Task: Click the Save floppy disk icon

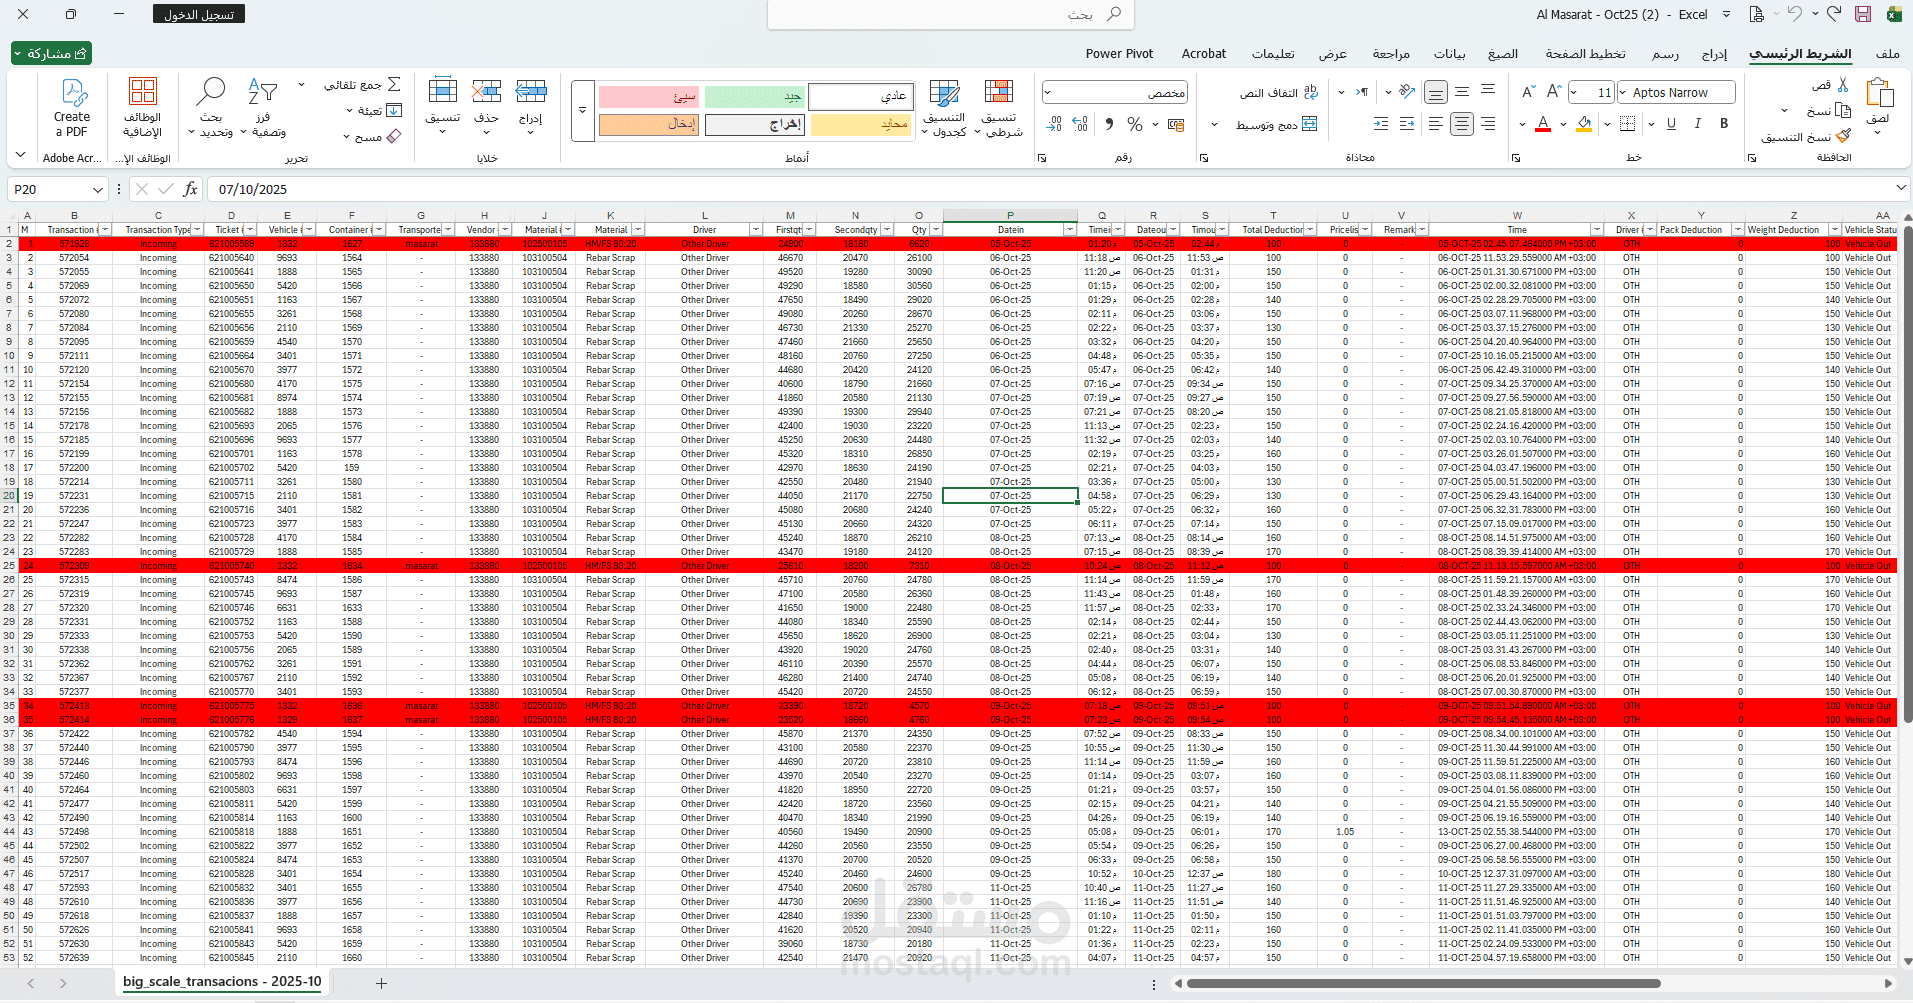Action: (x=1862, y=14)
